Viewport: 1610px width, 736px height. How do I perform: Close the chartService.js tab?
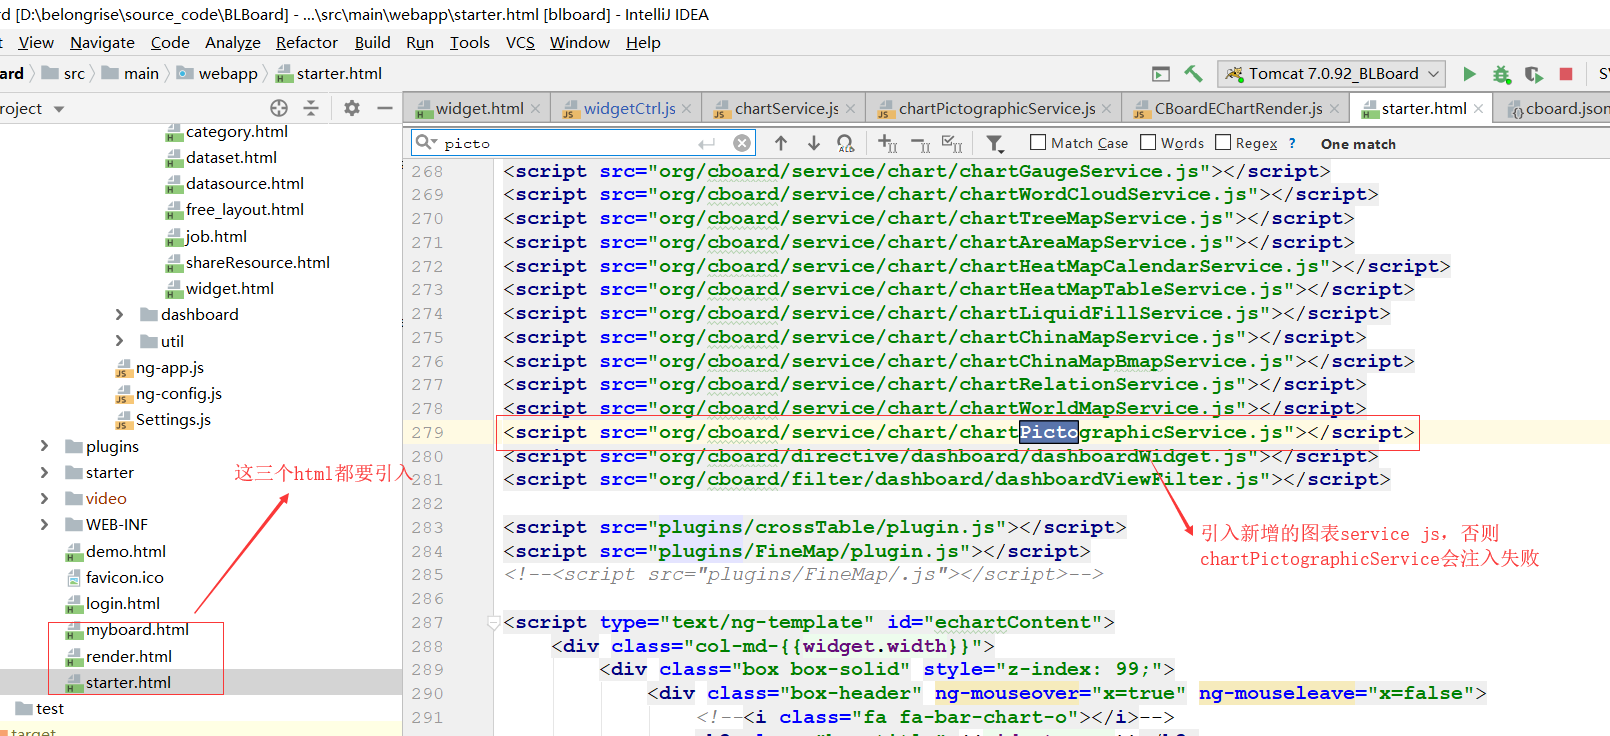[x=850, y=108]
